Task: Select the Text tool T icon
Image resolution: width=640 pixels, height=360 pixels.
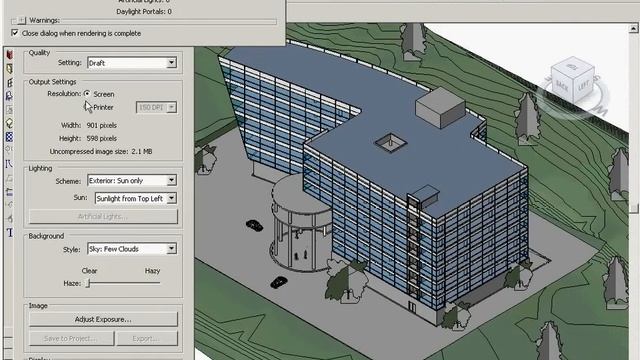Action: 9,233
